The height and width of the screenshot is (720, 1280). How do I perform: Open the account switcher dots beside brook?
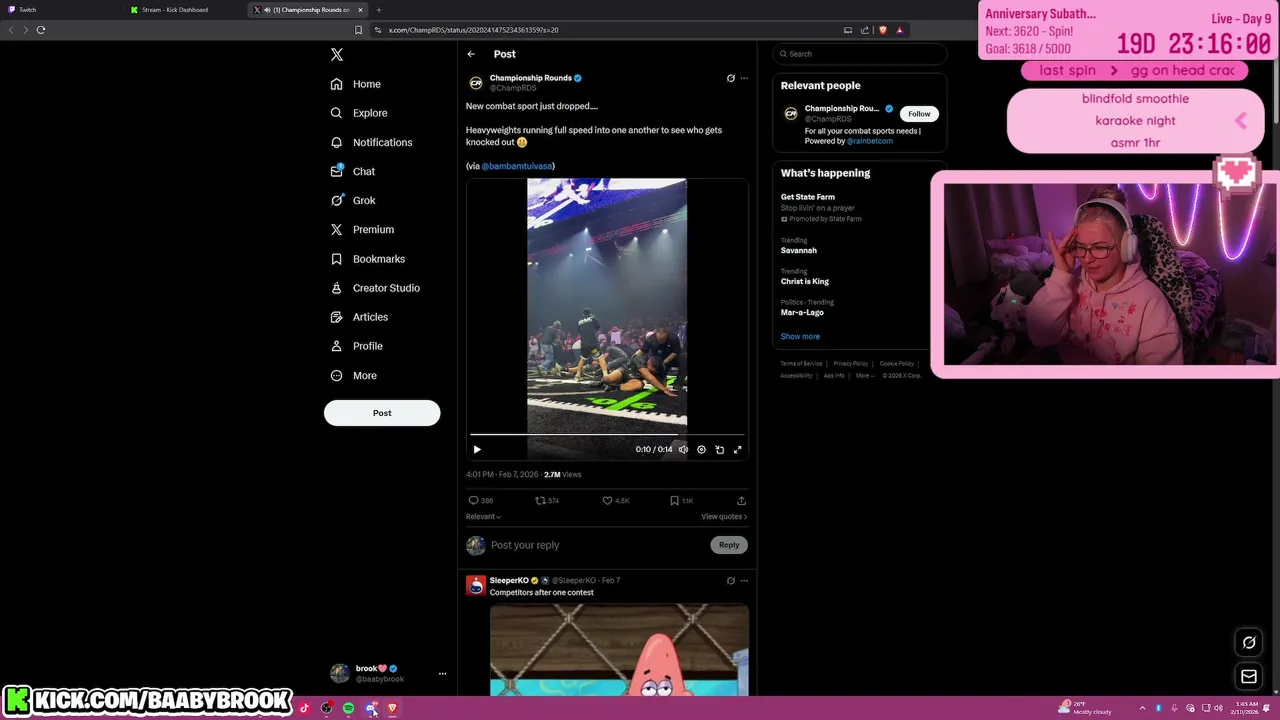click(442, 674)
